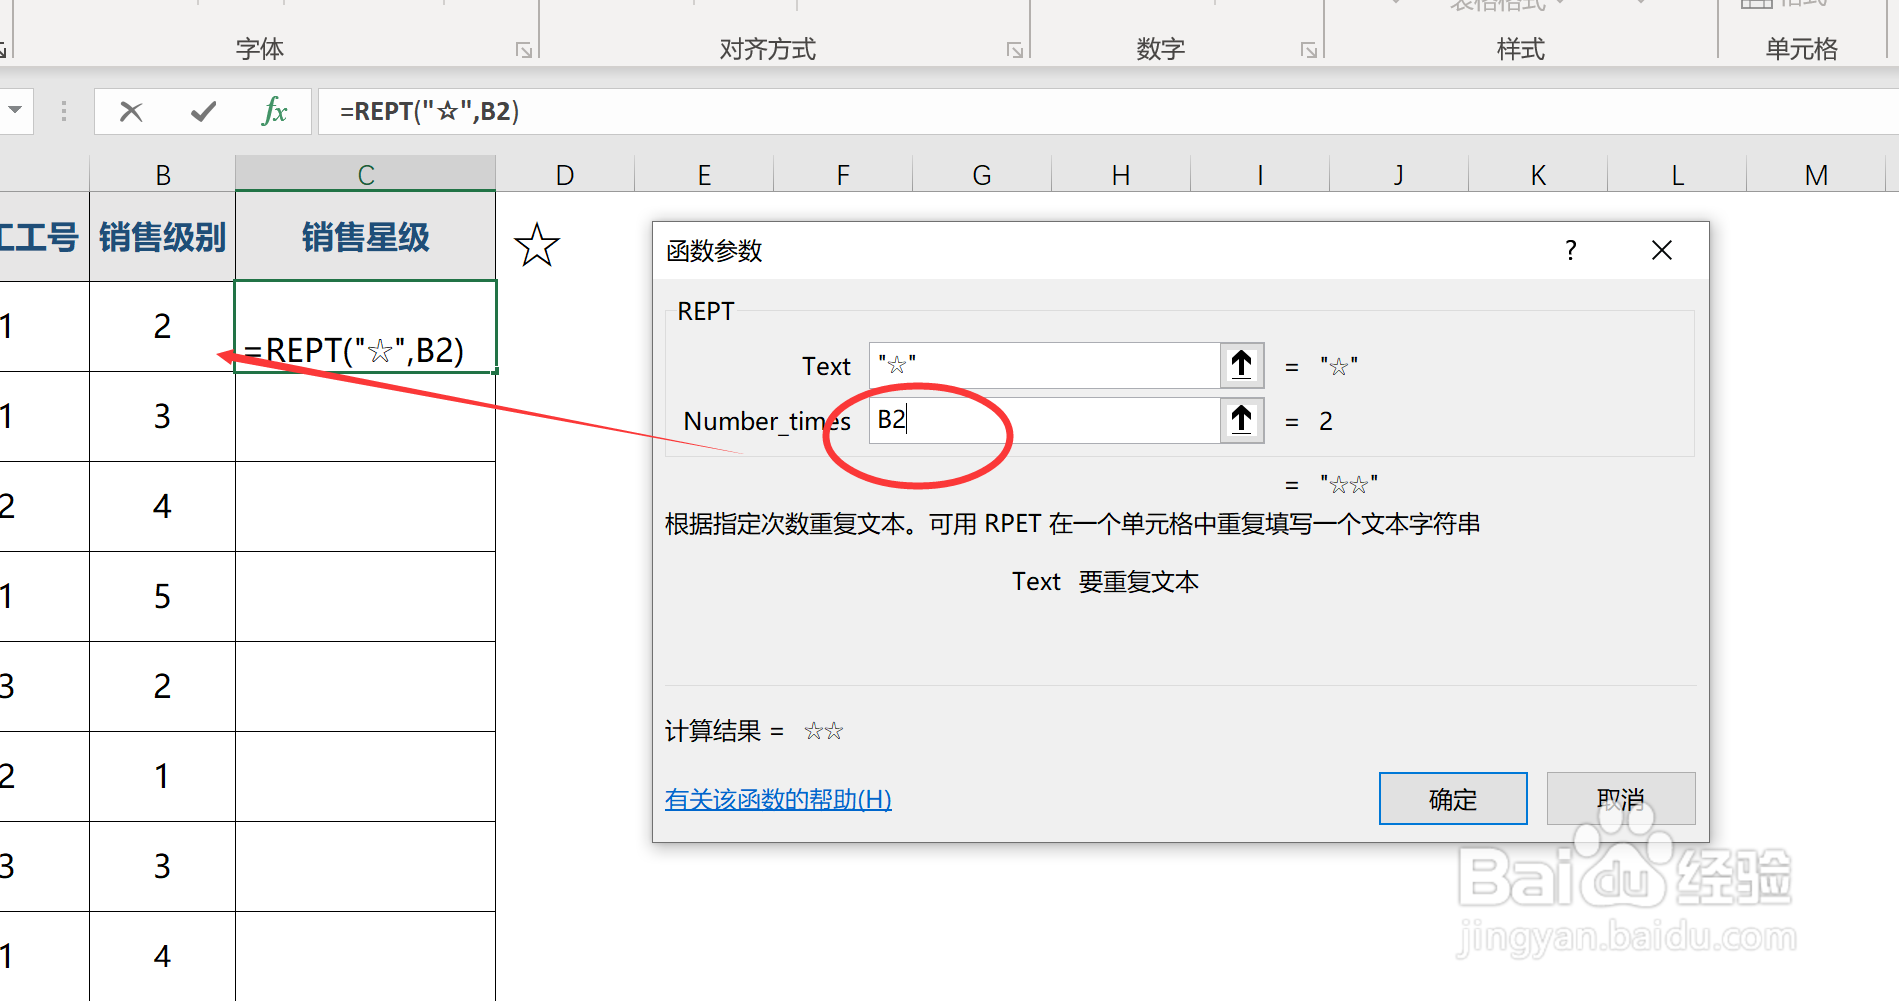Click the 销售星级 header cell
1899x1001 pixels.
click(x=366, y=237)
